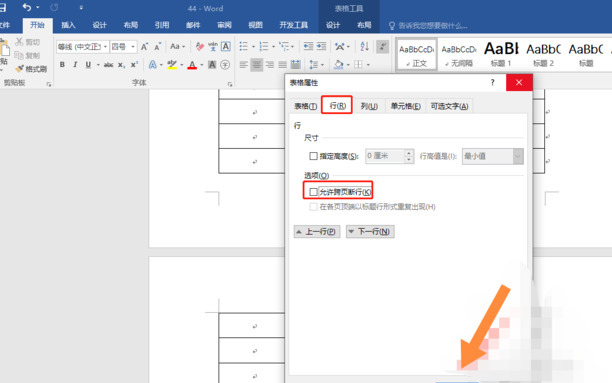Click increase indent icon

click(322, 47)
